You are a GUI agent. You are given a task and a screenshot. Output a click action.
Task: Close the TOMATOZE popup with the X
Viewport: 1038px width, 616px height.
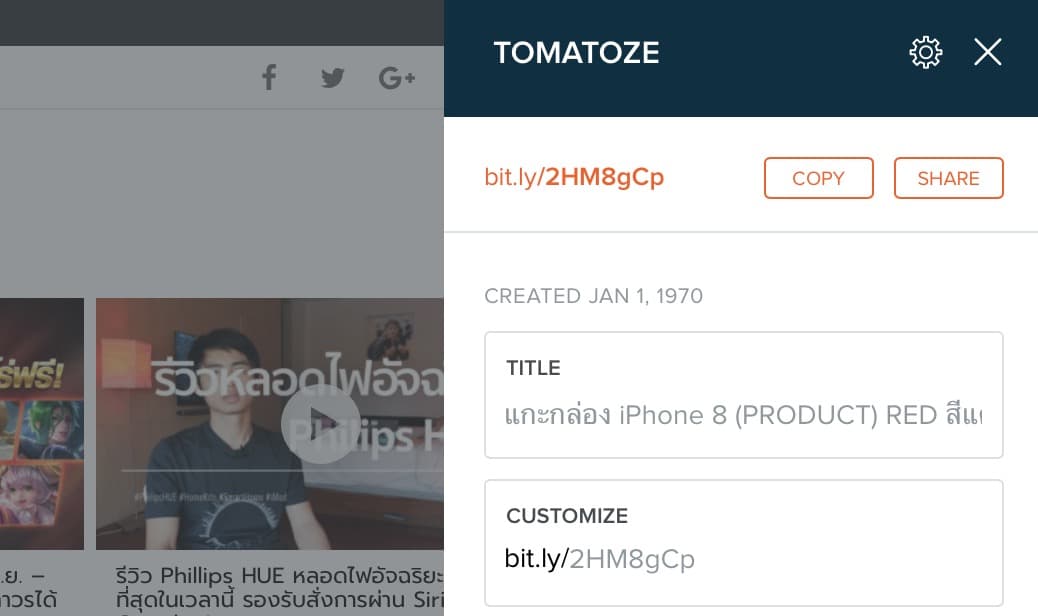[x=987, y=52]
